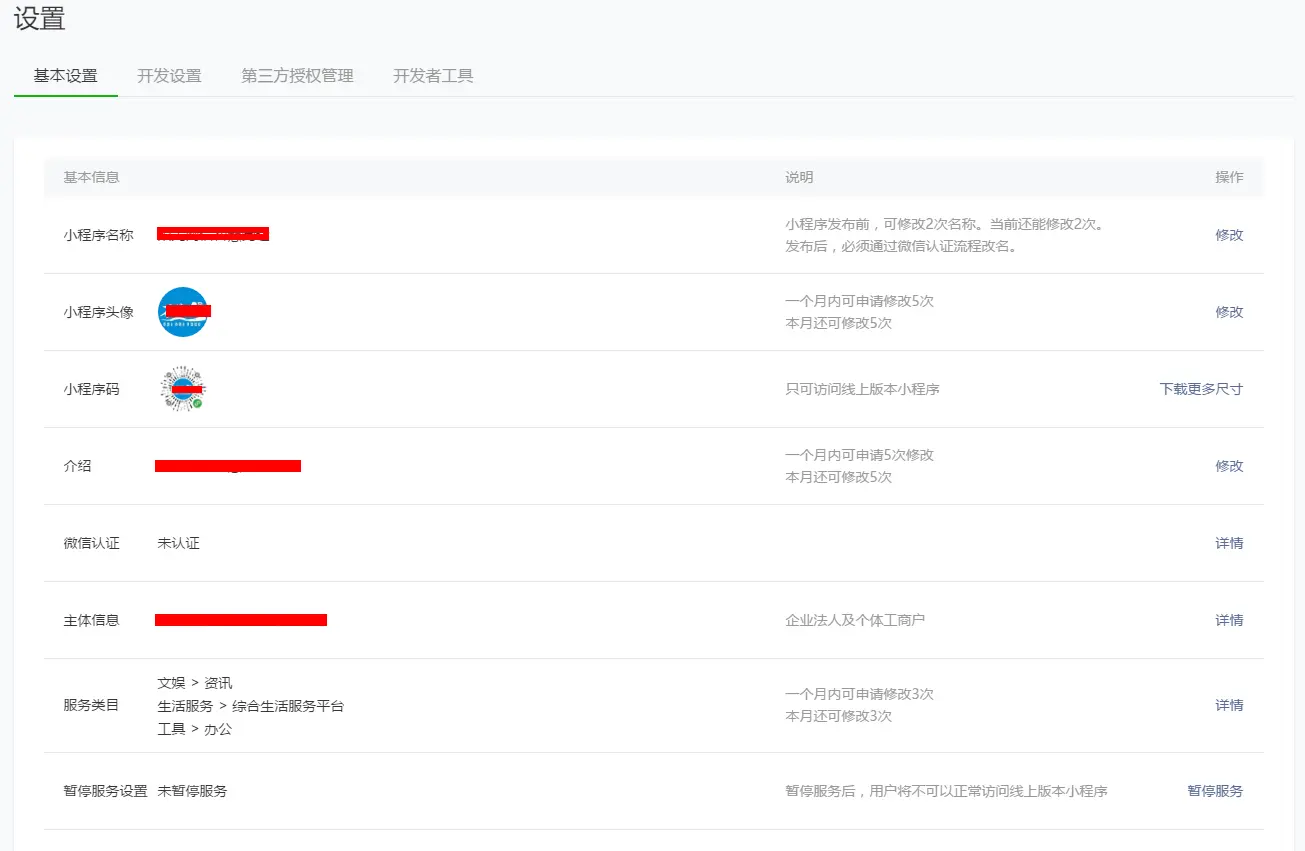The height and width of the screenshot is (851, 1305).
Task: Click the 小程序头像 row label
Action: [x=98, y=312]
